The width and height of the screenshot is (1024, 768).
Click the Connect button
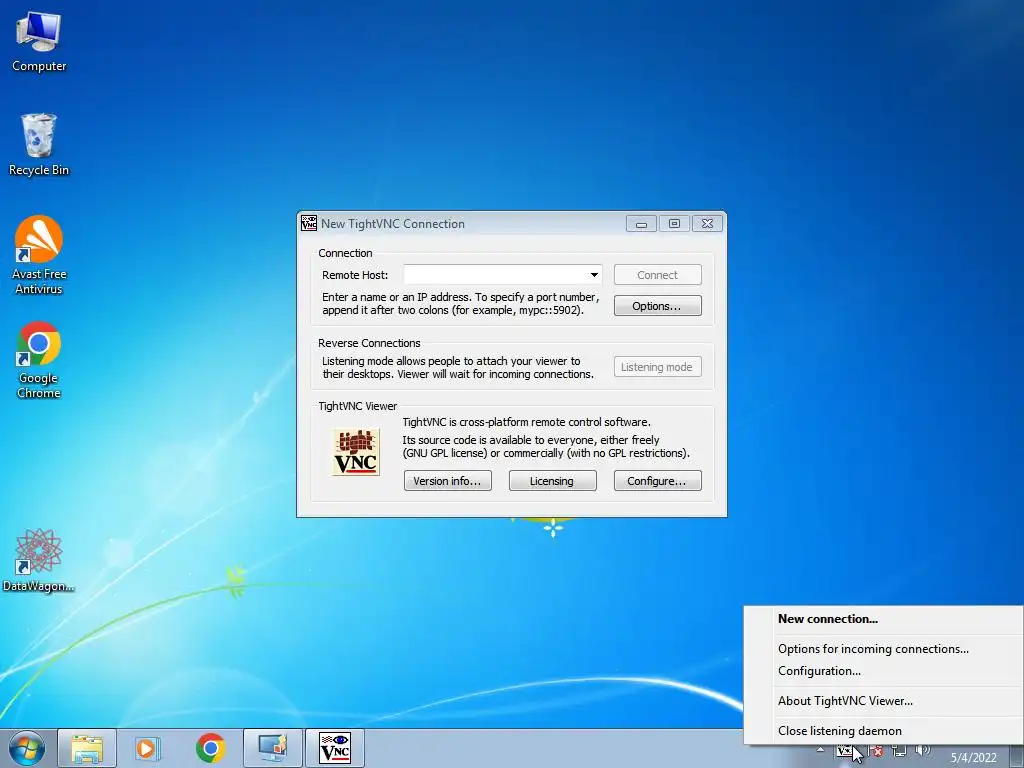658,275
